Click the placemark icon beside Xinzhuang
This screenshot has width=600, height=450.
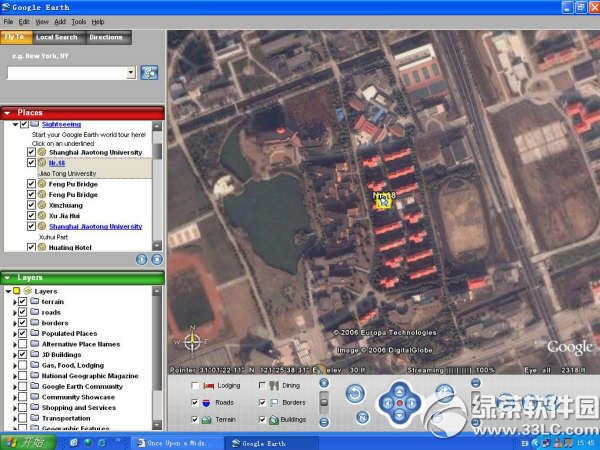tap(42, 205)
